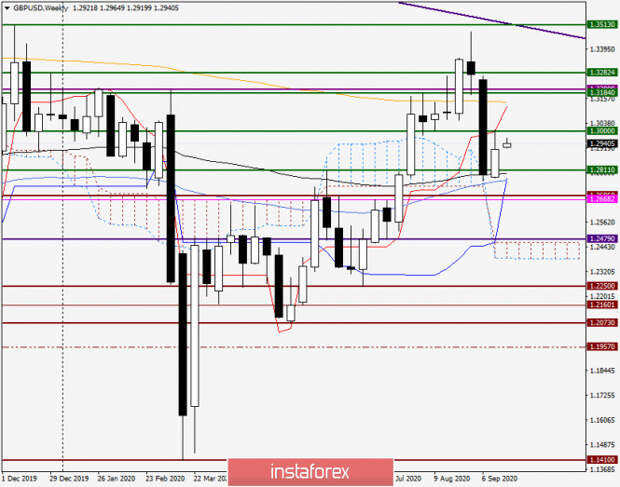Select the green 1.35130 price label
Viewport: 620px width, 487px height.
pyautogui.click(x=602, y=25)
